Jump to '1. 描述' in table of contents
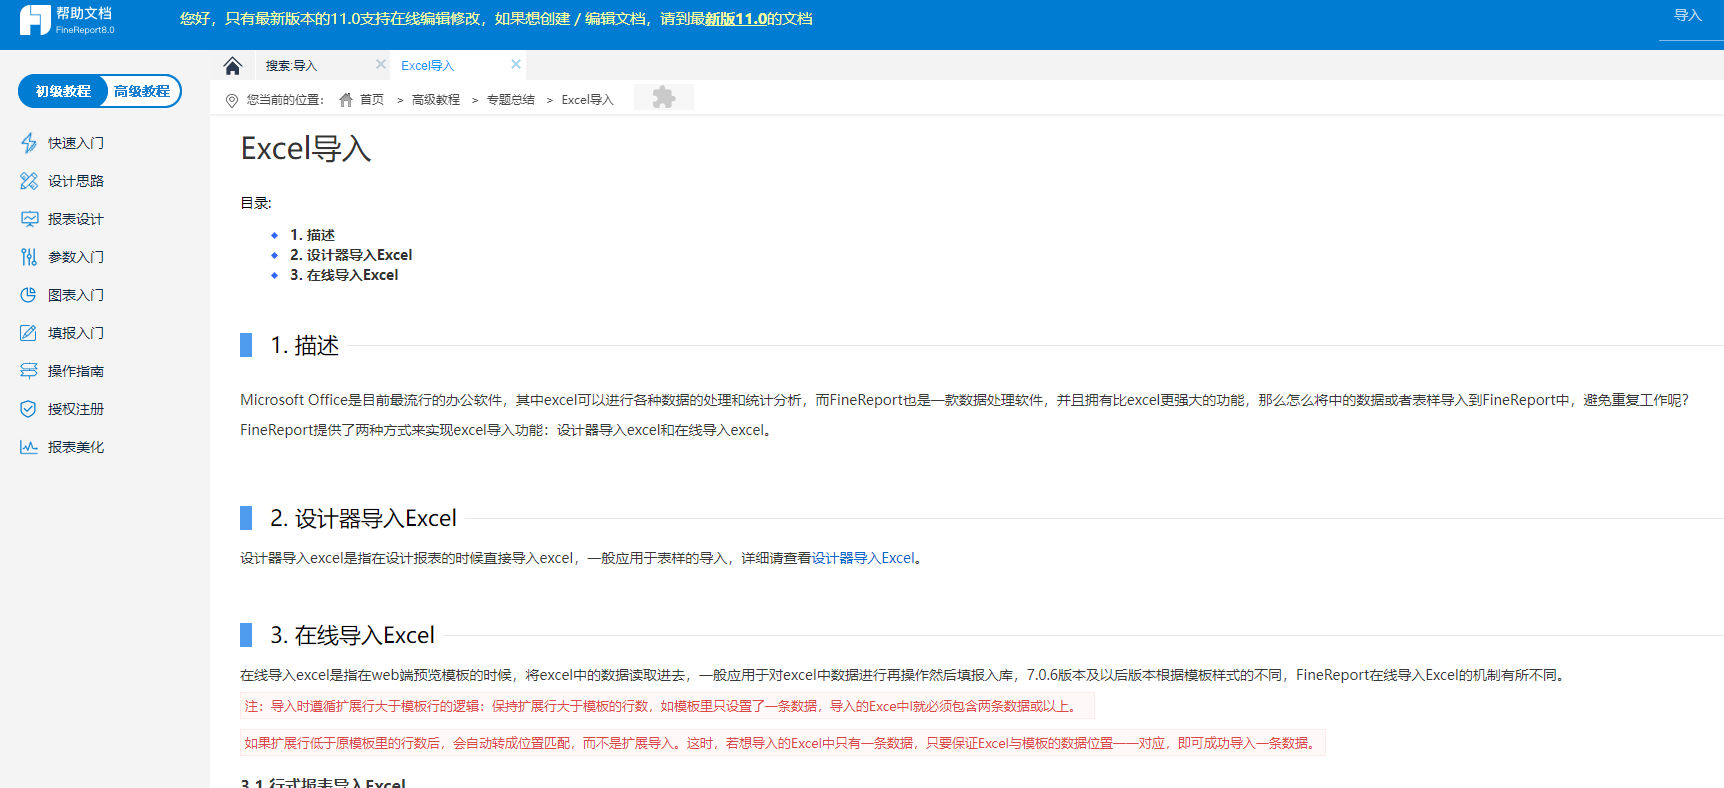Image resolution: width=1724 pixels, height=788 pixels. [312, 235]
